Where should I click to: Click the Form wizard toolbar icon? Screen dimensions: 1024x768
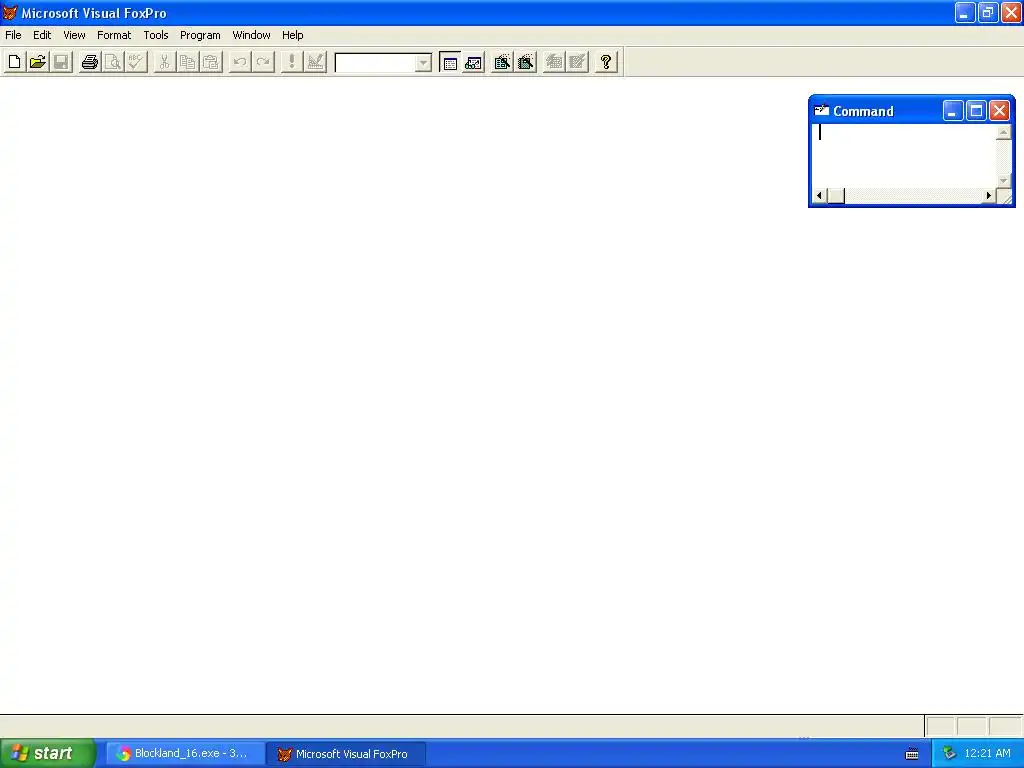(502, 62)
